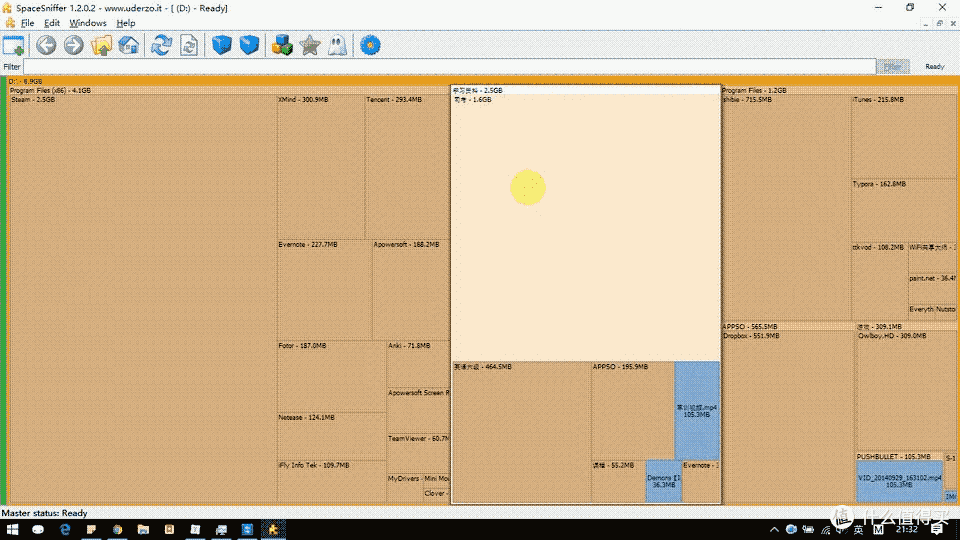Toggle the ghost free space icon
This screenshot has width=960, height=540.
pos(338,45)
